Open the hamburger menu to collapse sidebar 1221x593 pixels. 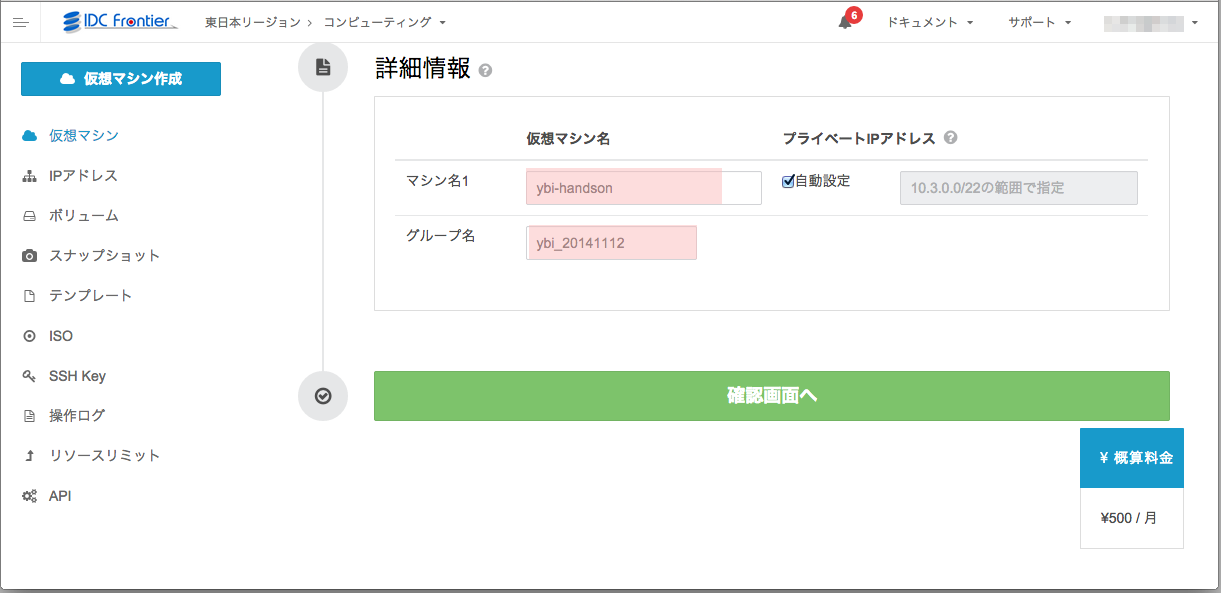click(20, 21)
